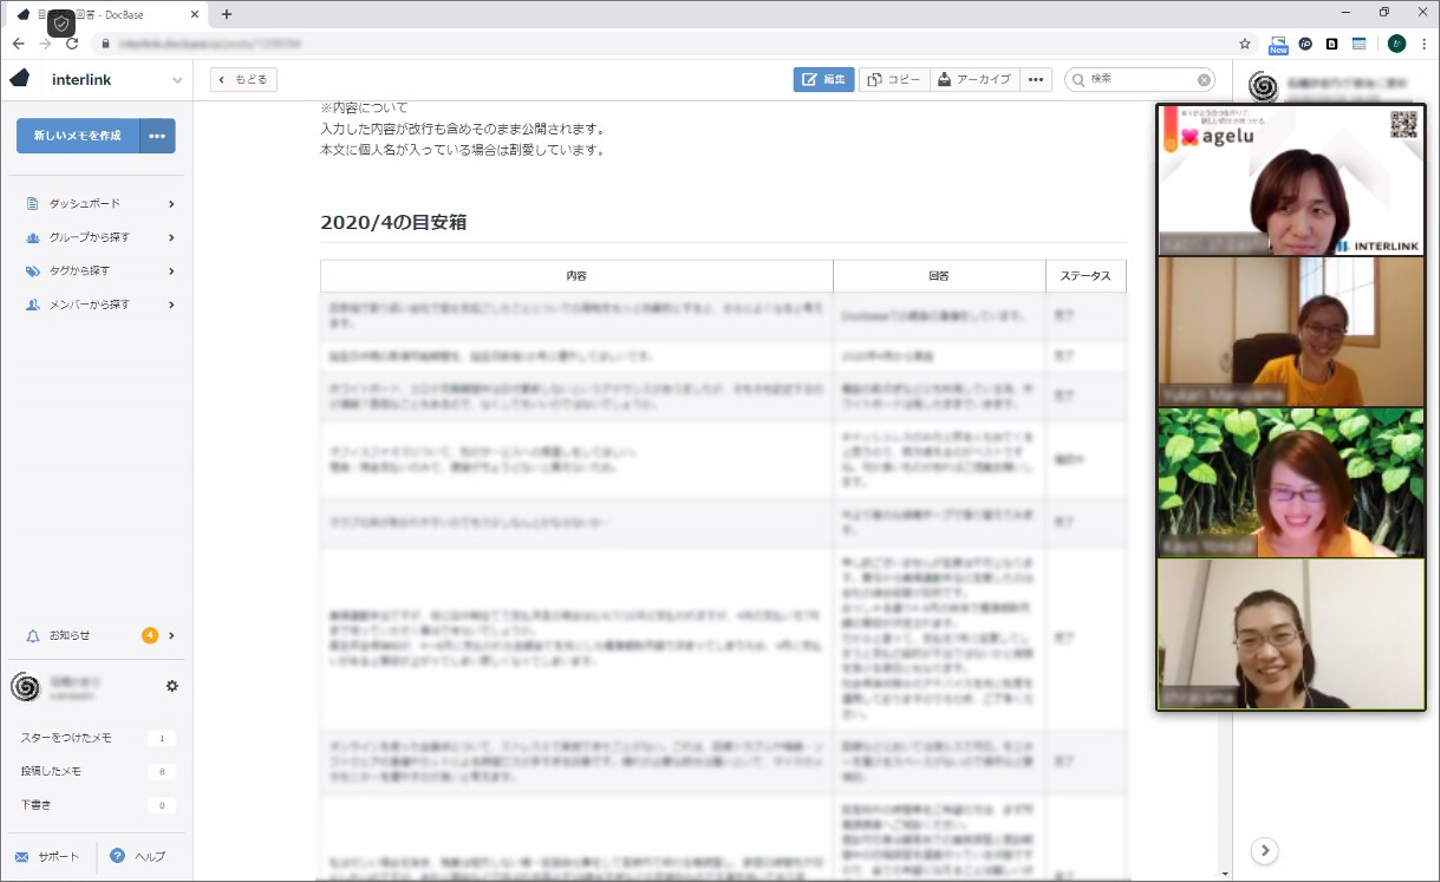Collapse the right panel with the chevron button
The height and width of the screenshot is (882, 1440).
pos(1265,851)
